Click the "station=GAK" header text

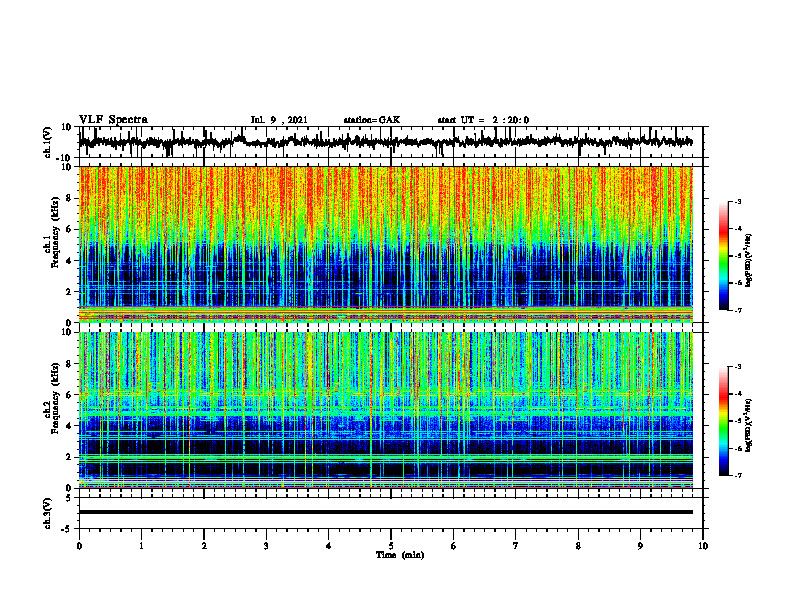[372, 120]
